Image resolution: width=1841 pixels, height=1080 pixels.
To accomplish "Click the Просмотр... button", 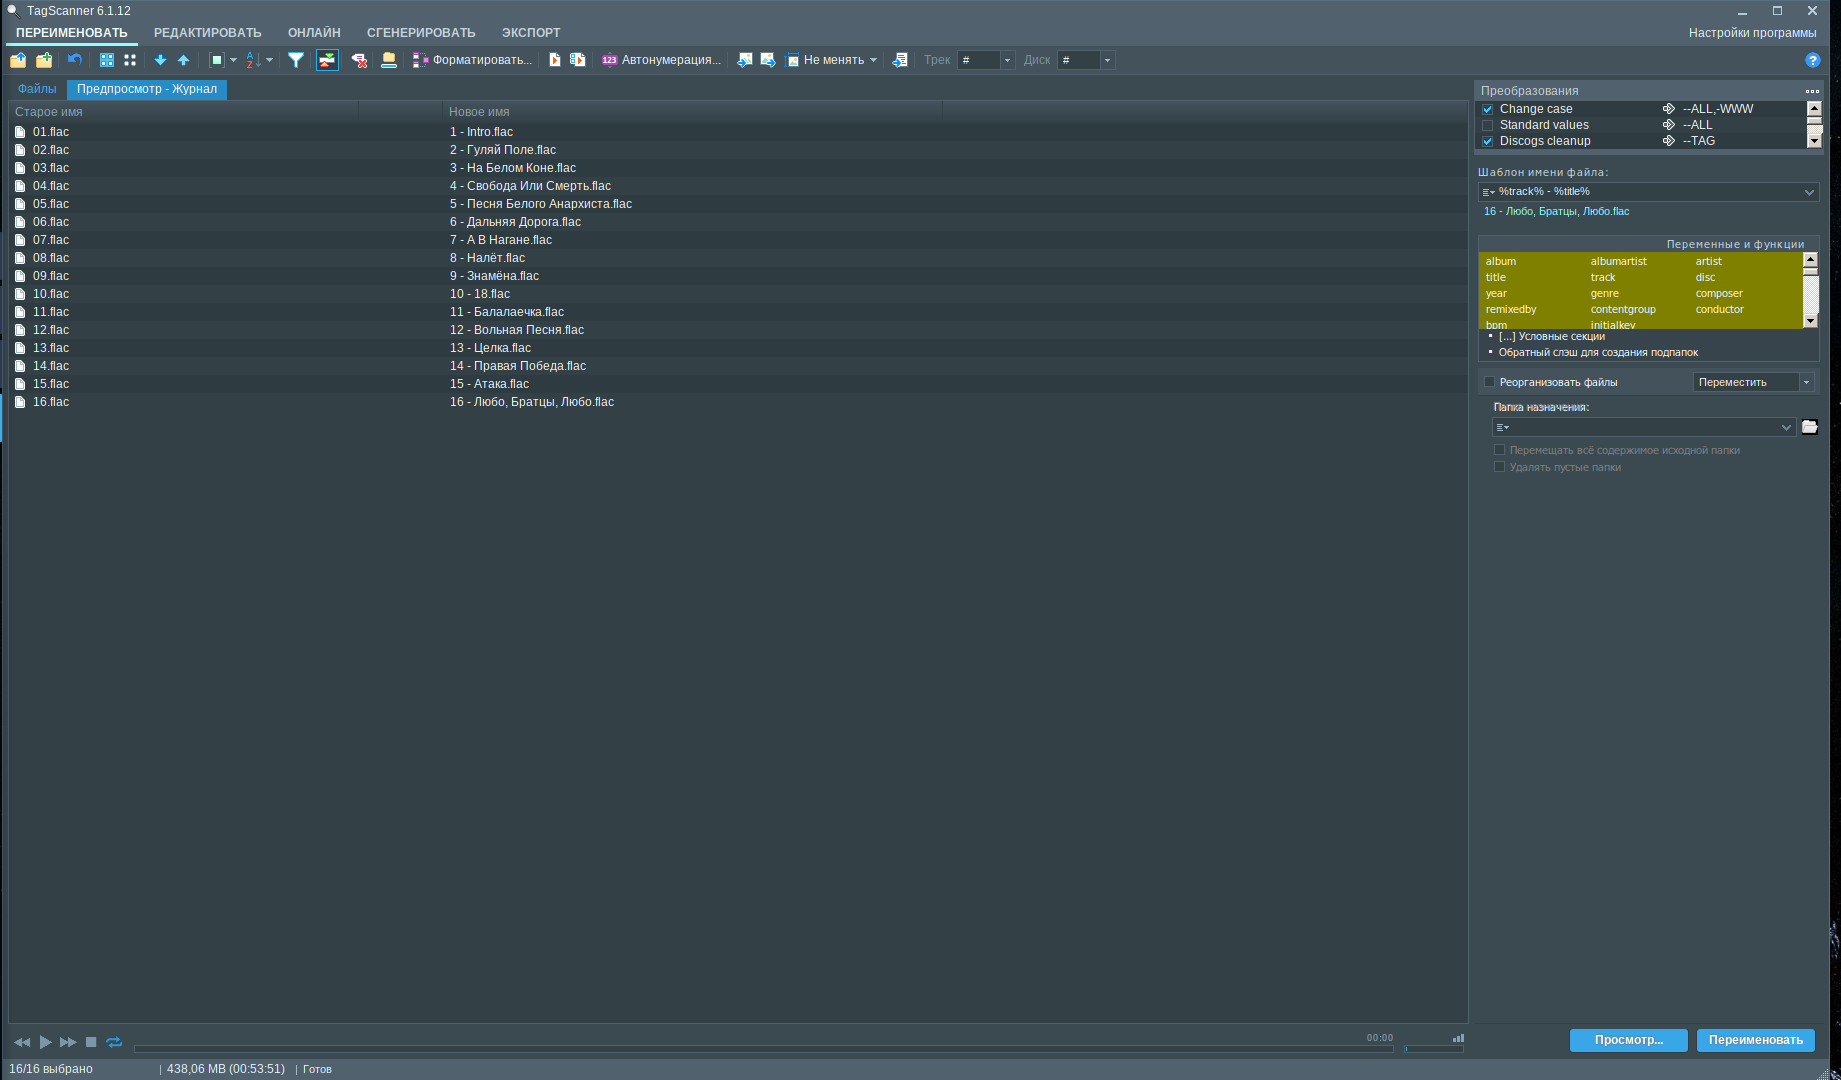I will (x=1629, y=1040).
